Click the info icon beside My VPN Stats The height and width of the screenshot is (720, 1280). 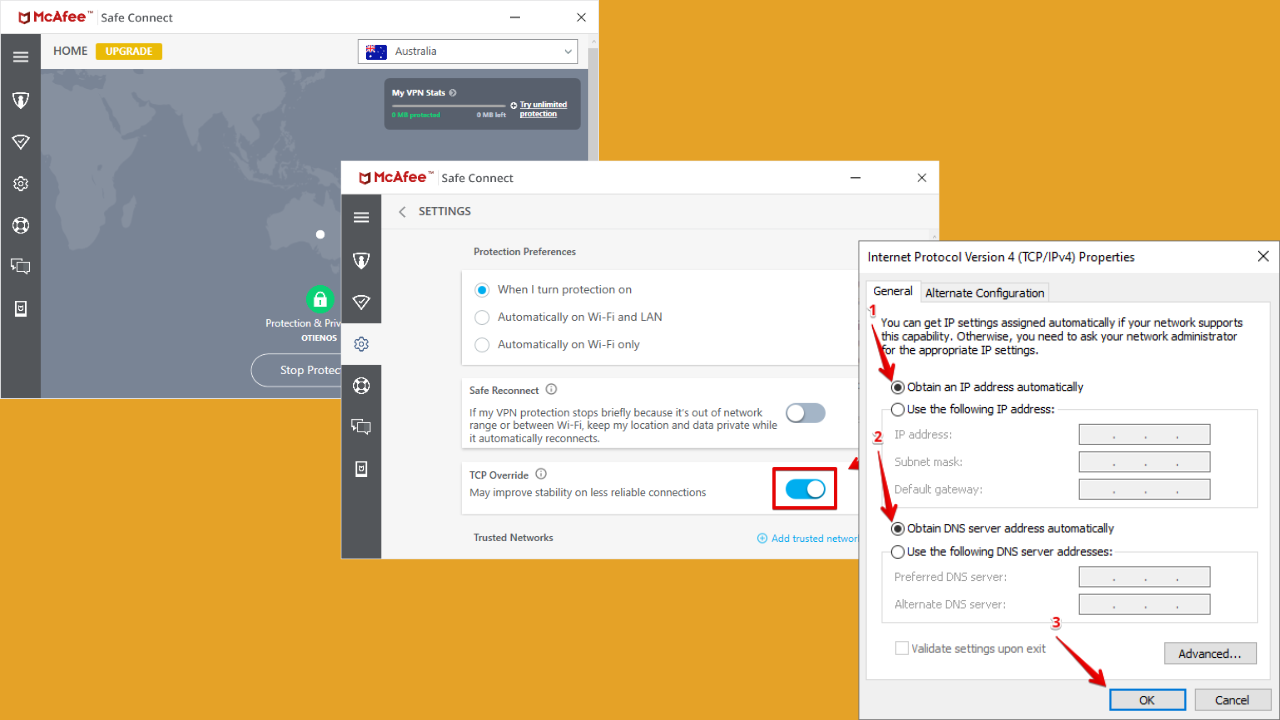(x=453, y=93)
